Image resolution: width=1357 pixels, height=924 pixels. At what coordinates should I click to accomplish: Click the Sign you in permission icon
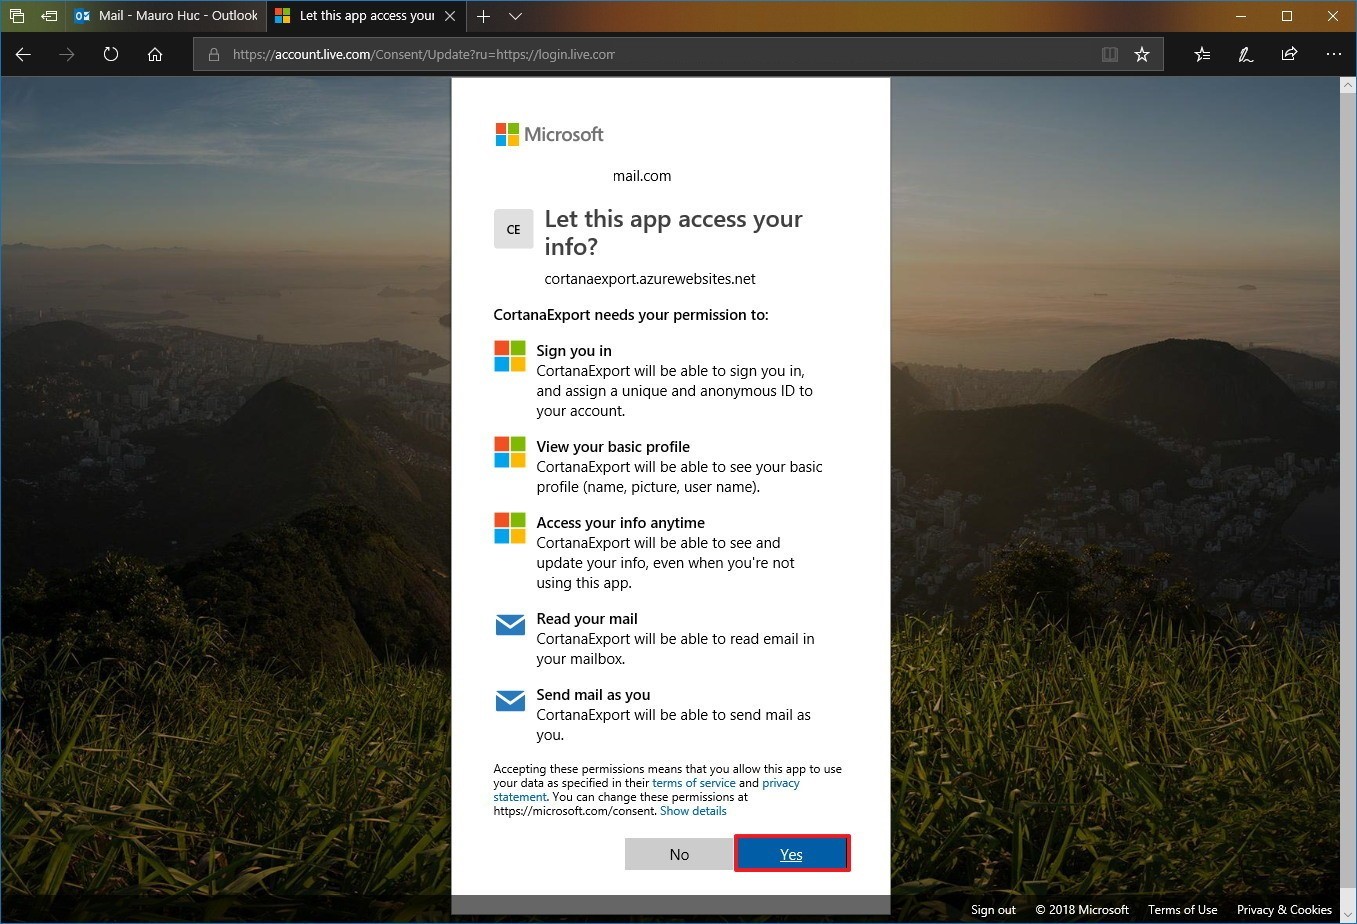point(510,356)
